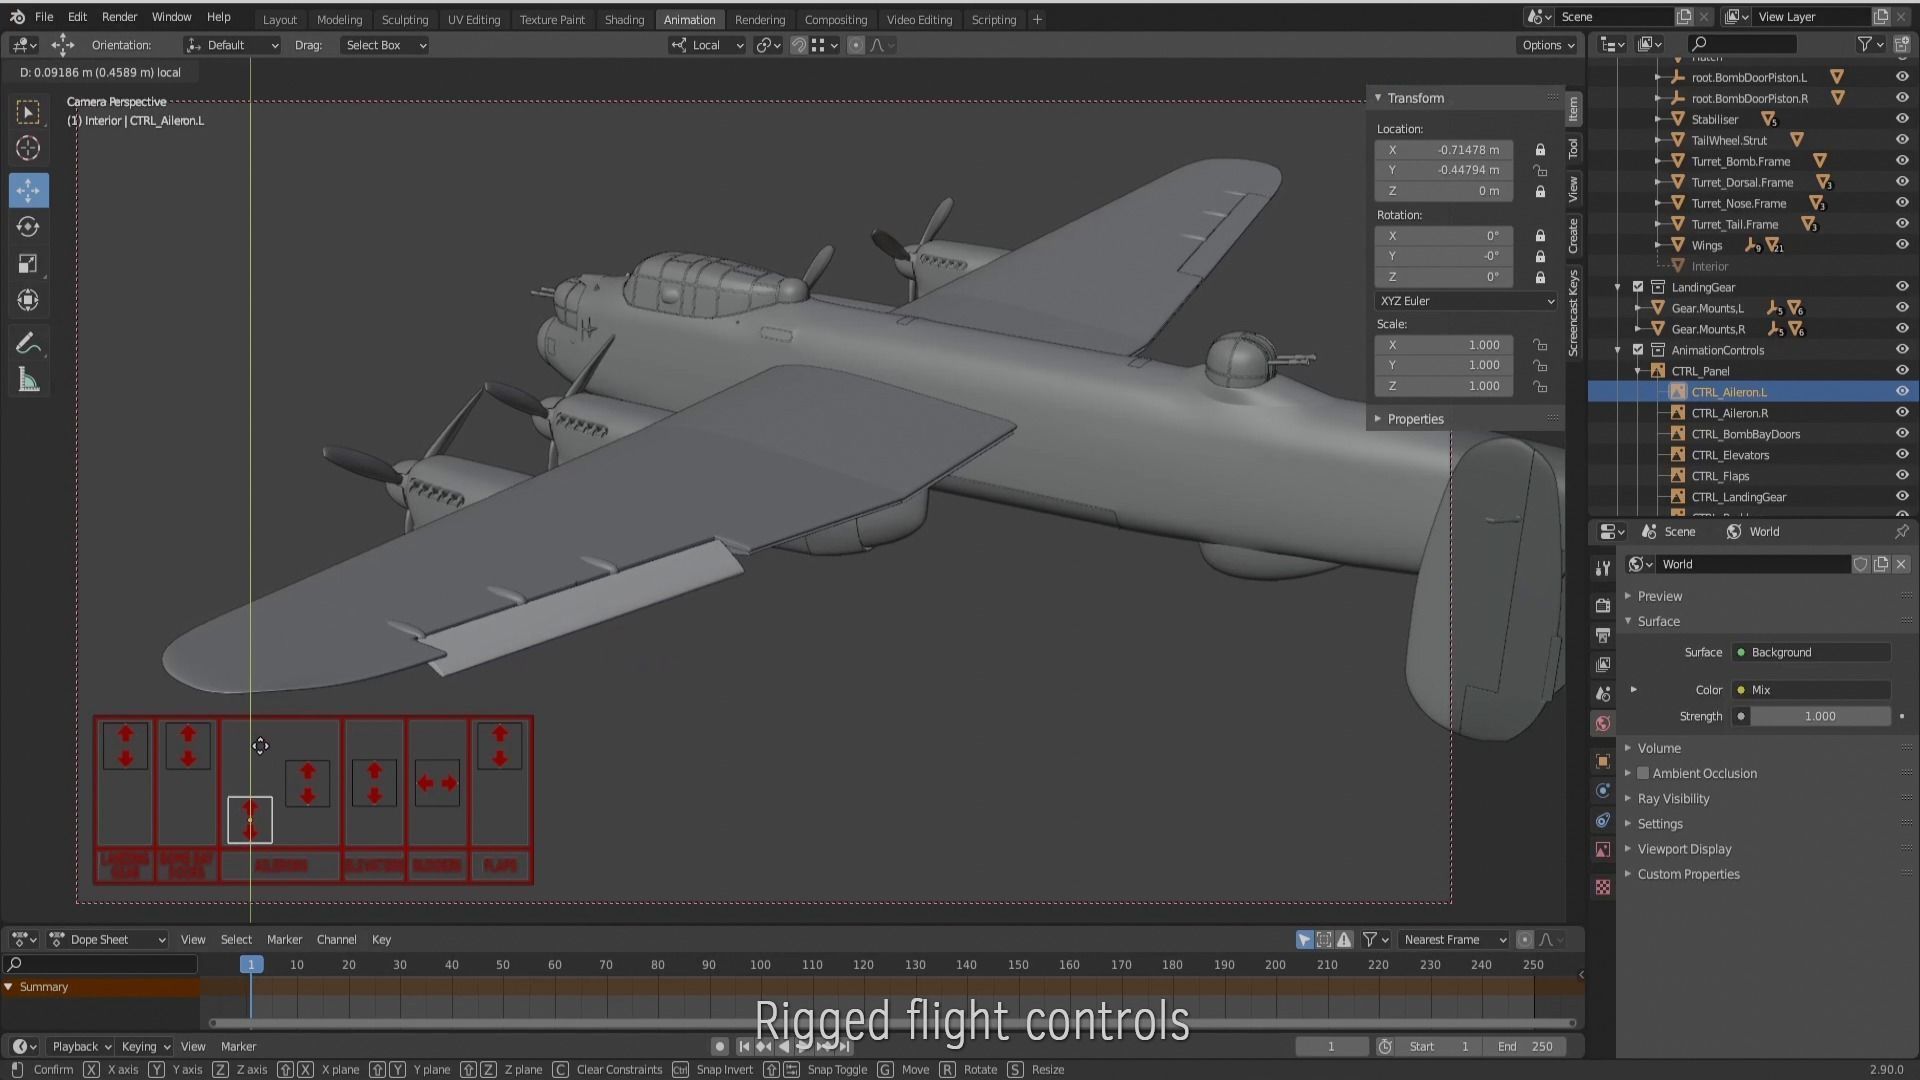This screenshot has width=1920, height=1080.
Task: Click the Options button in the viewport header
Action: point(1548,45)
